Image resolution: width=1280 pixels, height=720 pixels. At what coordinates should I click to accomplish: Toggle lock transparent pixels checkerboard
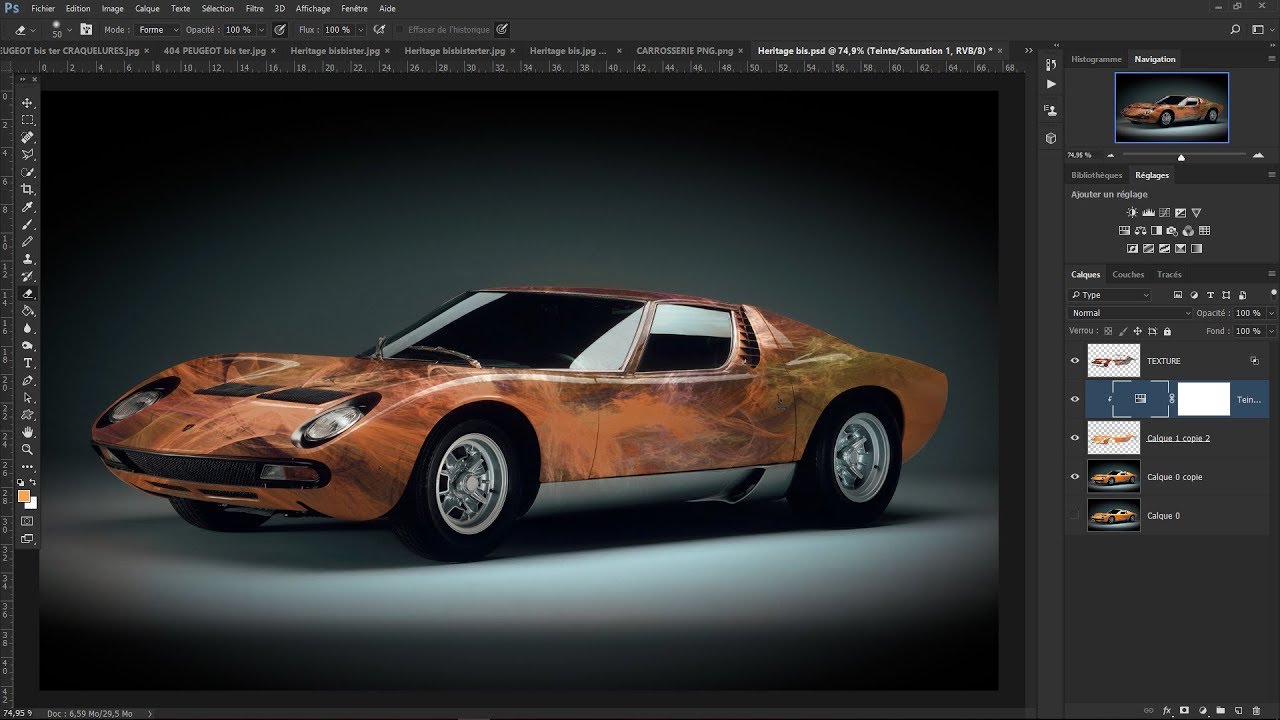[1108, 330]
